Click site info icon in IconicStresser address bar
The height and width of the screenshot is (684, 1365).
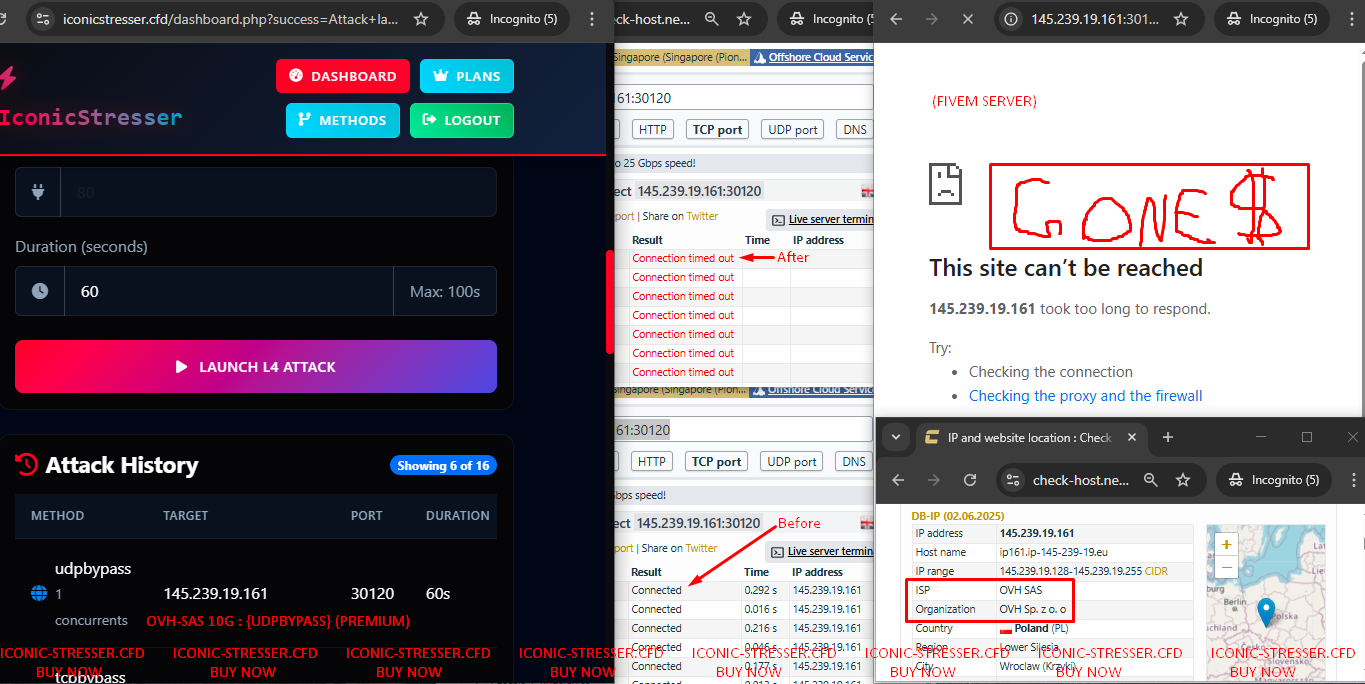pyautogui.click(x=41, y=18)
